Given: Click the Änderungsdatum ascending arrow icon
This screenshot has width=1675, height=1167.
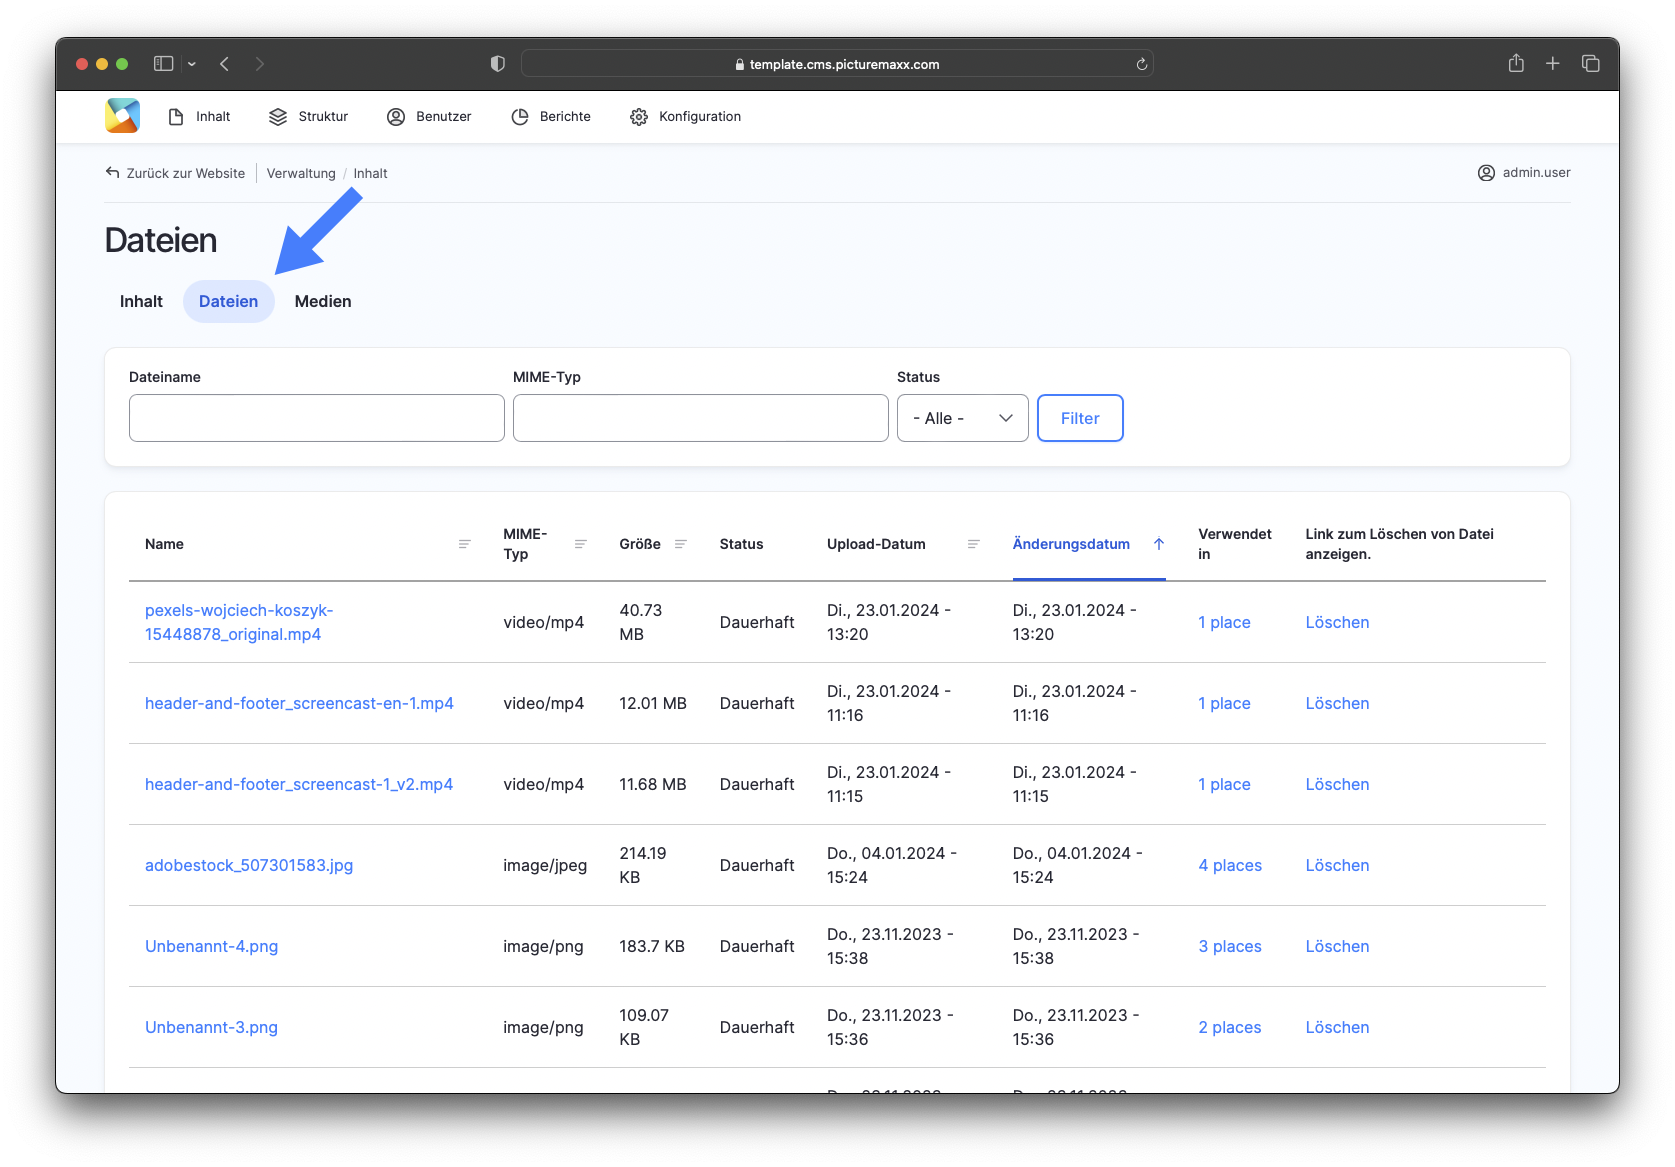Looking at the screenshot, I should pos(1159,544).
